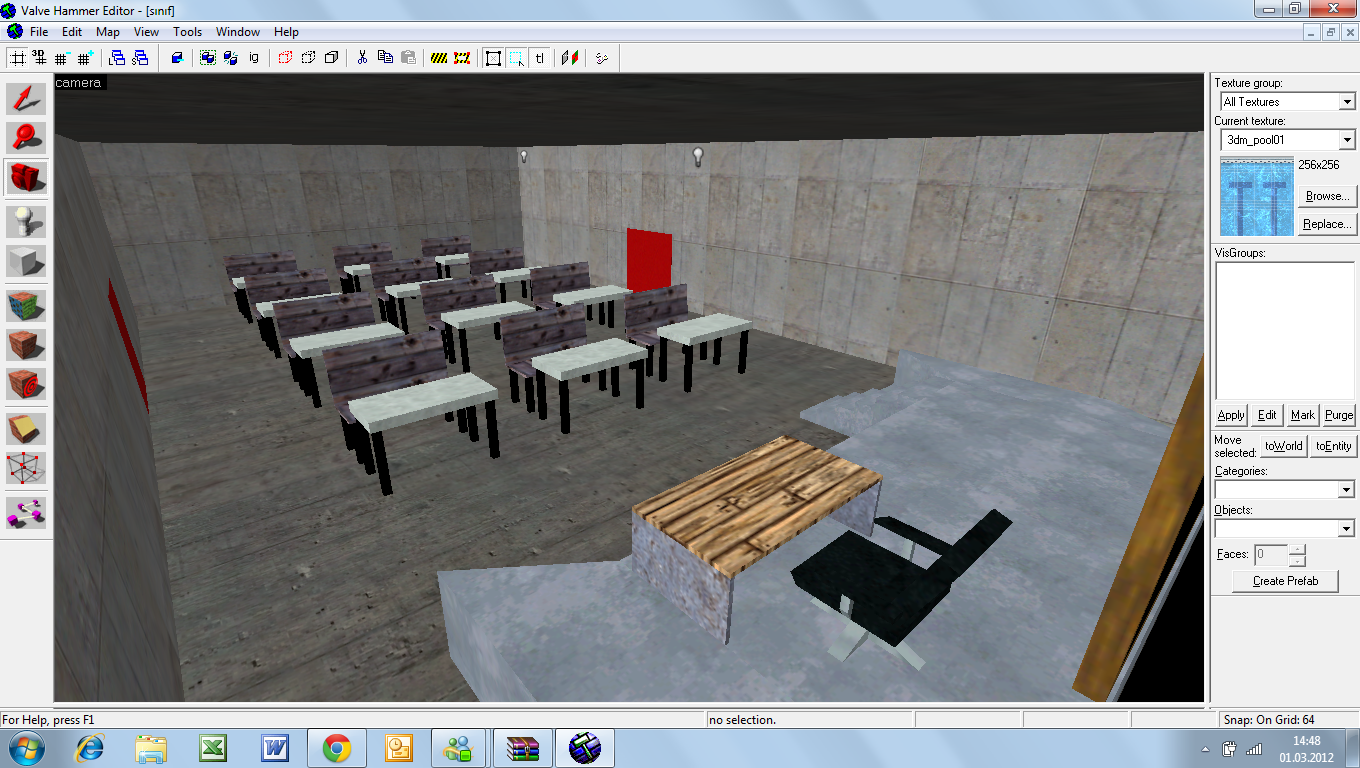Choose the Block creation tool
The width and height of the screenshot is (1360, 768).
tap(26, 261)
